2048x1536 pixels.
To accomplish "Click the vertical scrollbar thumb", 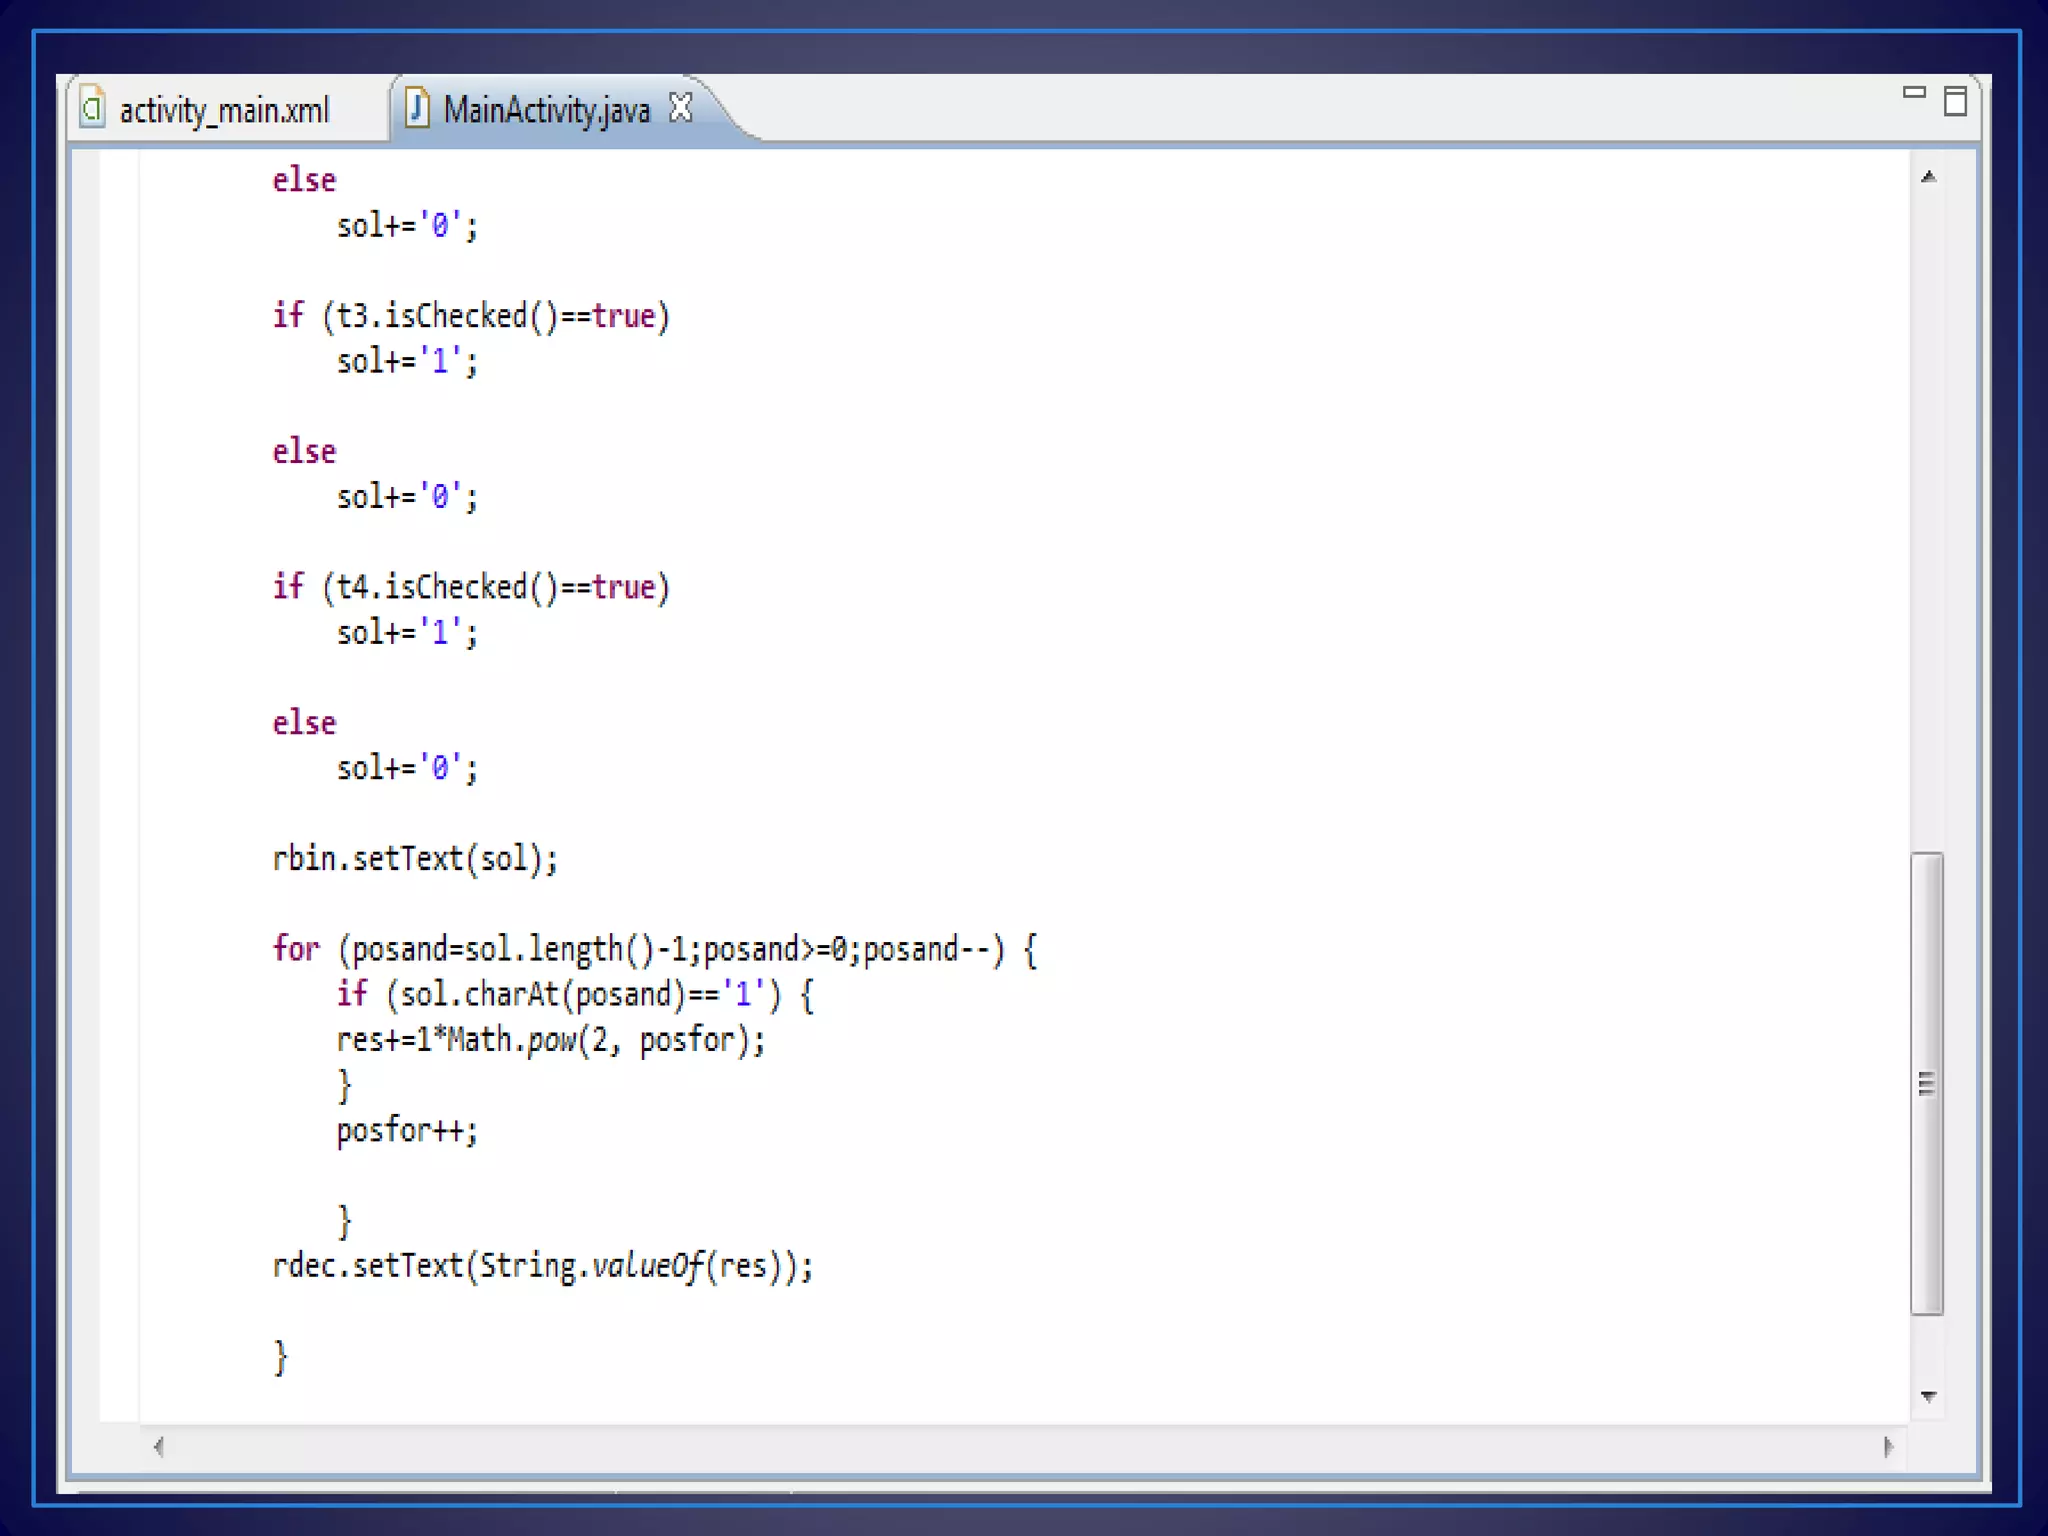I will pyautogui.click(x=1927, y=1084).
